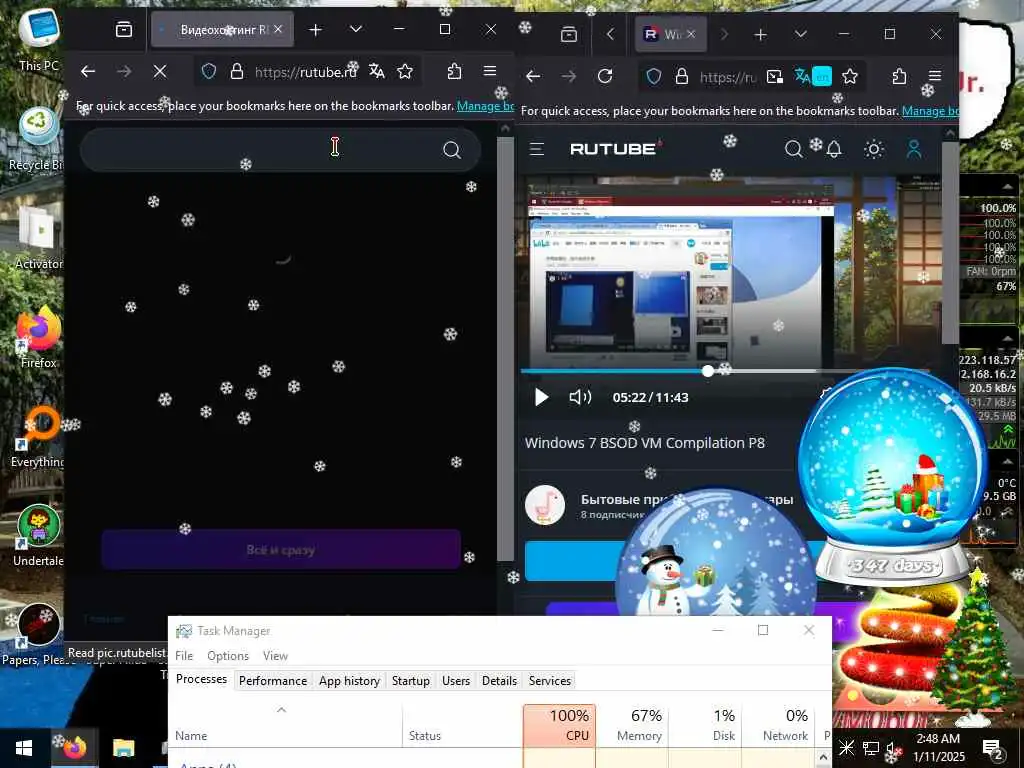The width and height of the screenshot is (1024, 768).
Task: Open notification center in system tray
Action: (x=993, y=748)
